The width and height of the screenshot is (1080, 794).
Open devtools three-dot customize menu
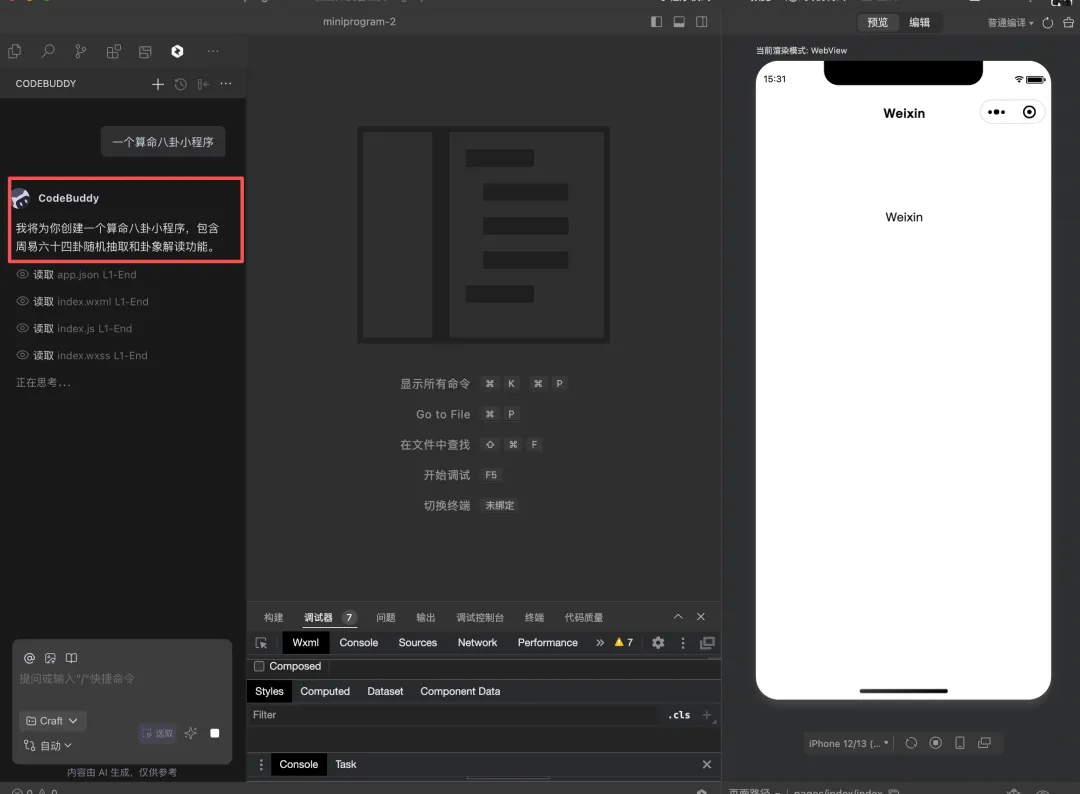point(683,643)
